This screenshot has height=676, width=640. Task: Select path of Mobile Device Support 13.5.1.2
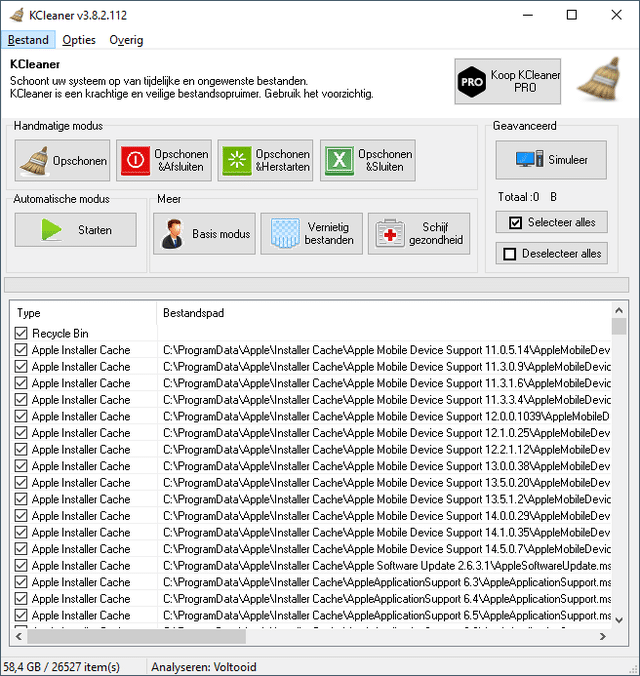[x=386, y=499]
